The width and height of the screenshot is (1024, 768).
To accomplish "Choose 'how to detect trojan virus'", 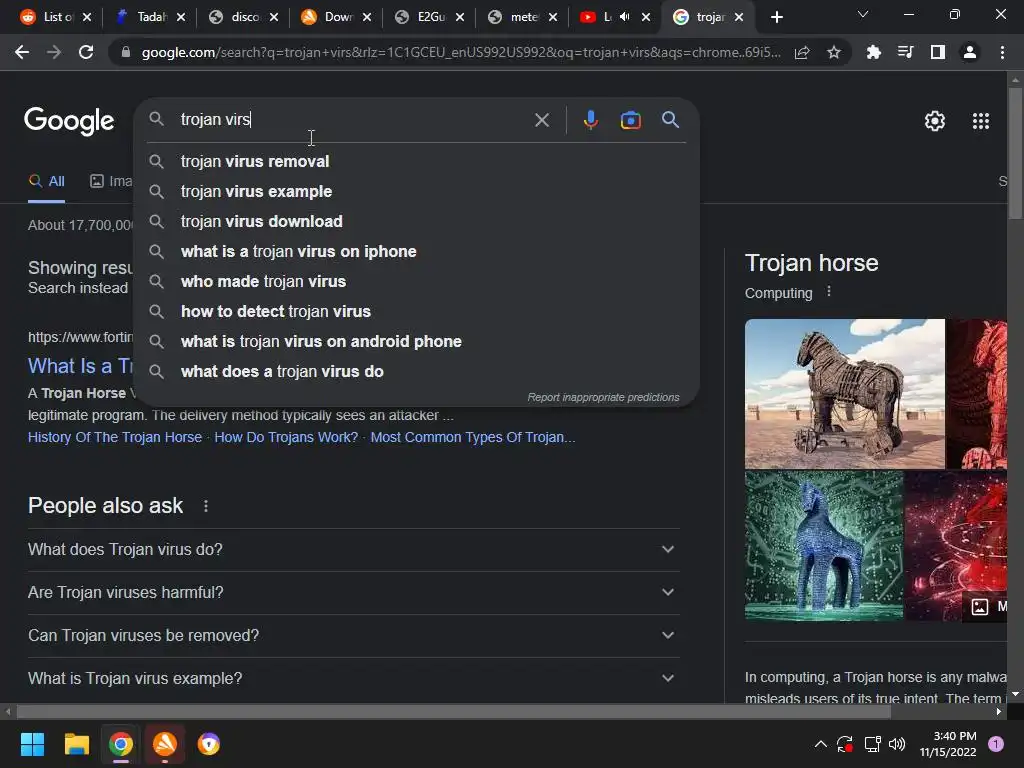I will click(x=416, y=312).
